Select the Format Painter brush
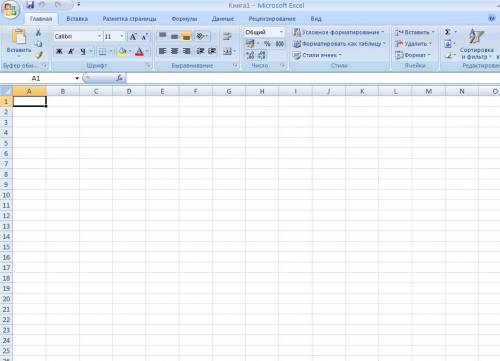 (x=39, y=55)
